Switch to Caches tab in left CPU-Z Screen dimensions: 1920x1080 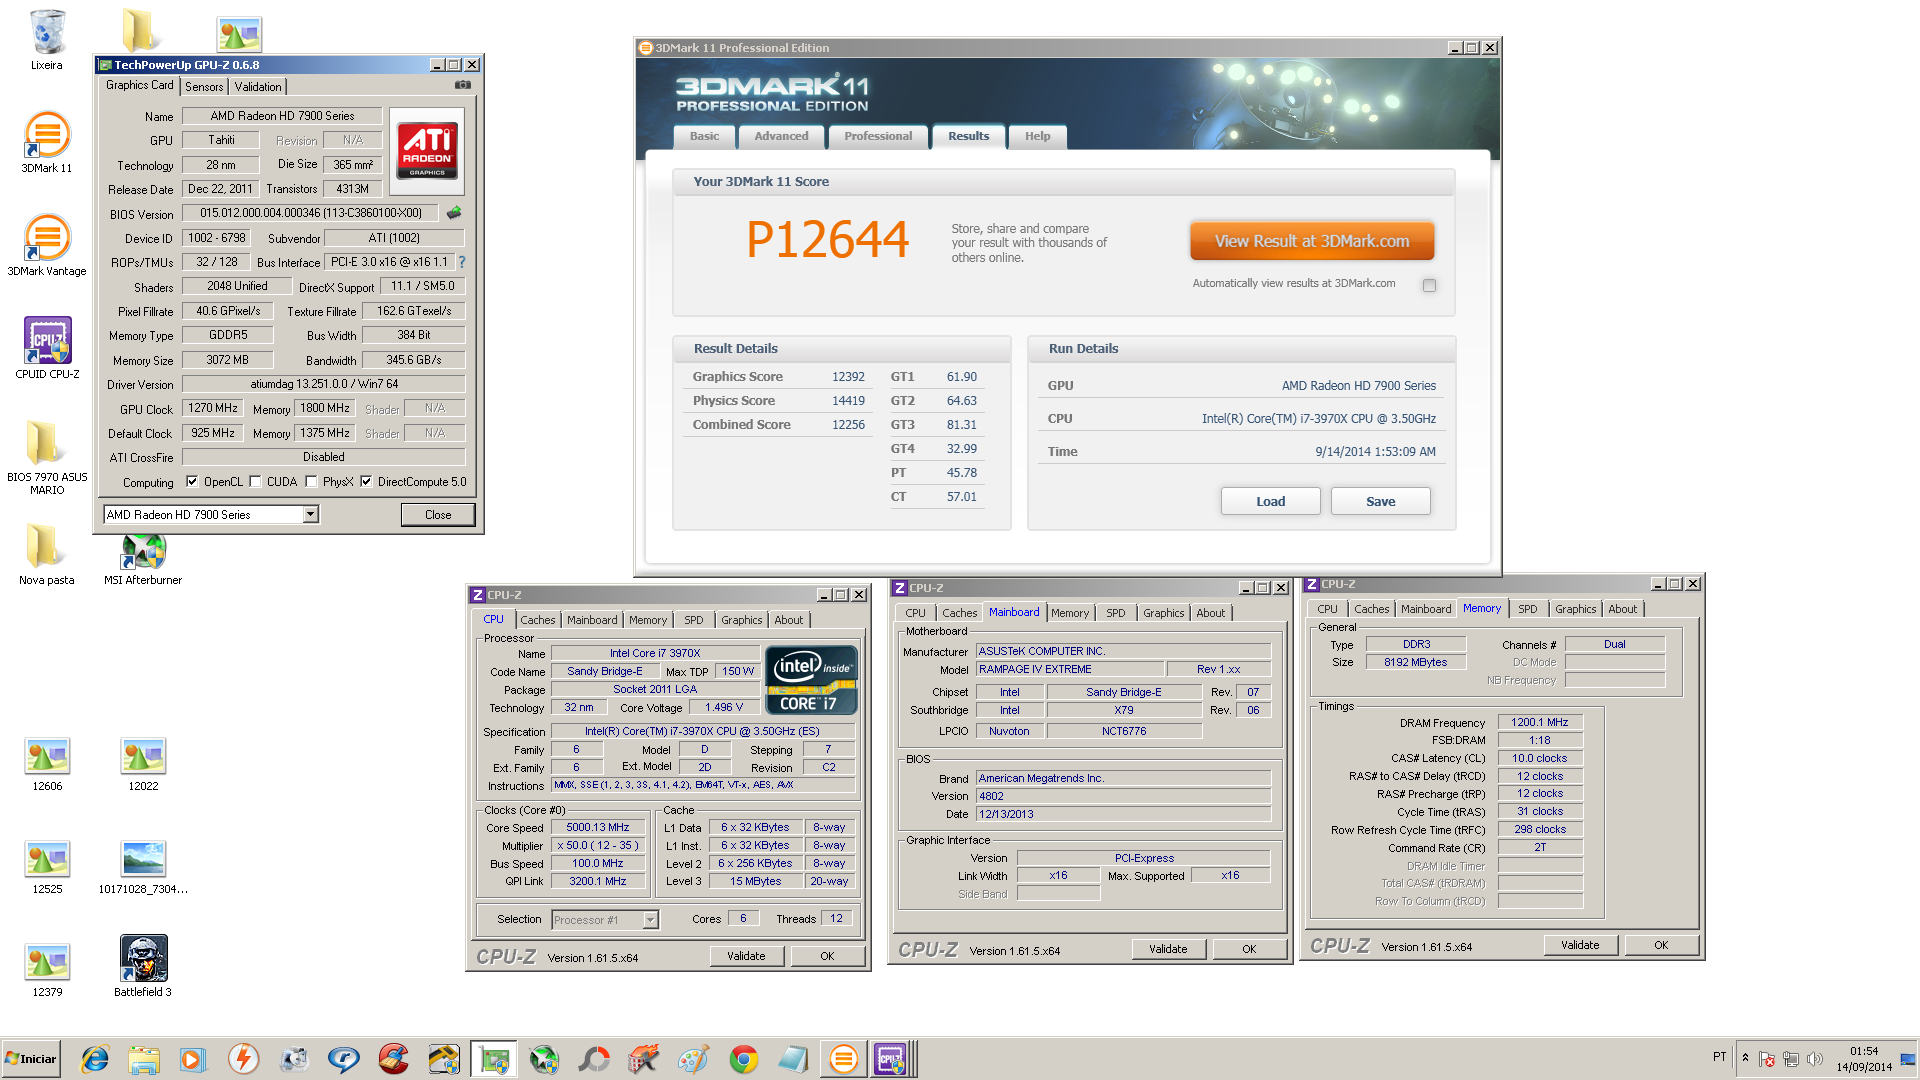tap(537, 620)
